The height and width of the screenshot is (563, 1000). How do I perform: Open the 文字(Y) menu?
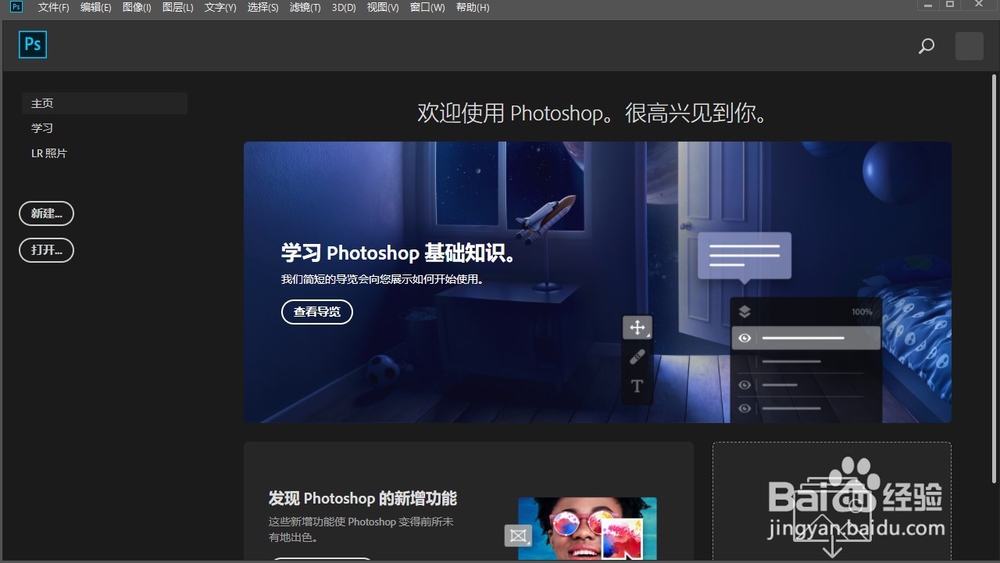tap(220, 8)
